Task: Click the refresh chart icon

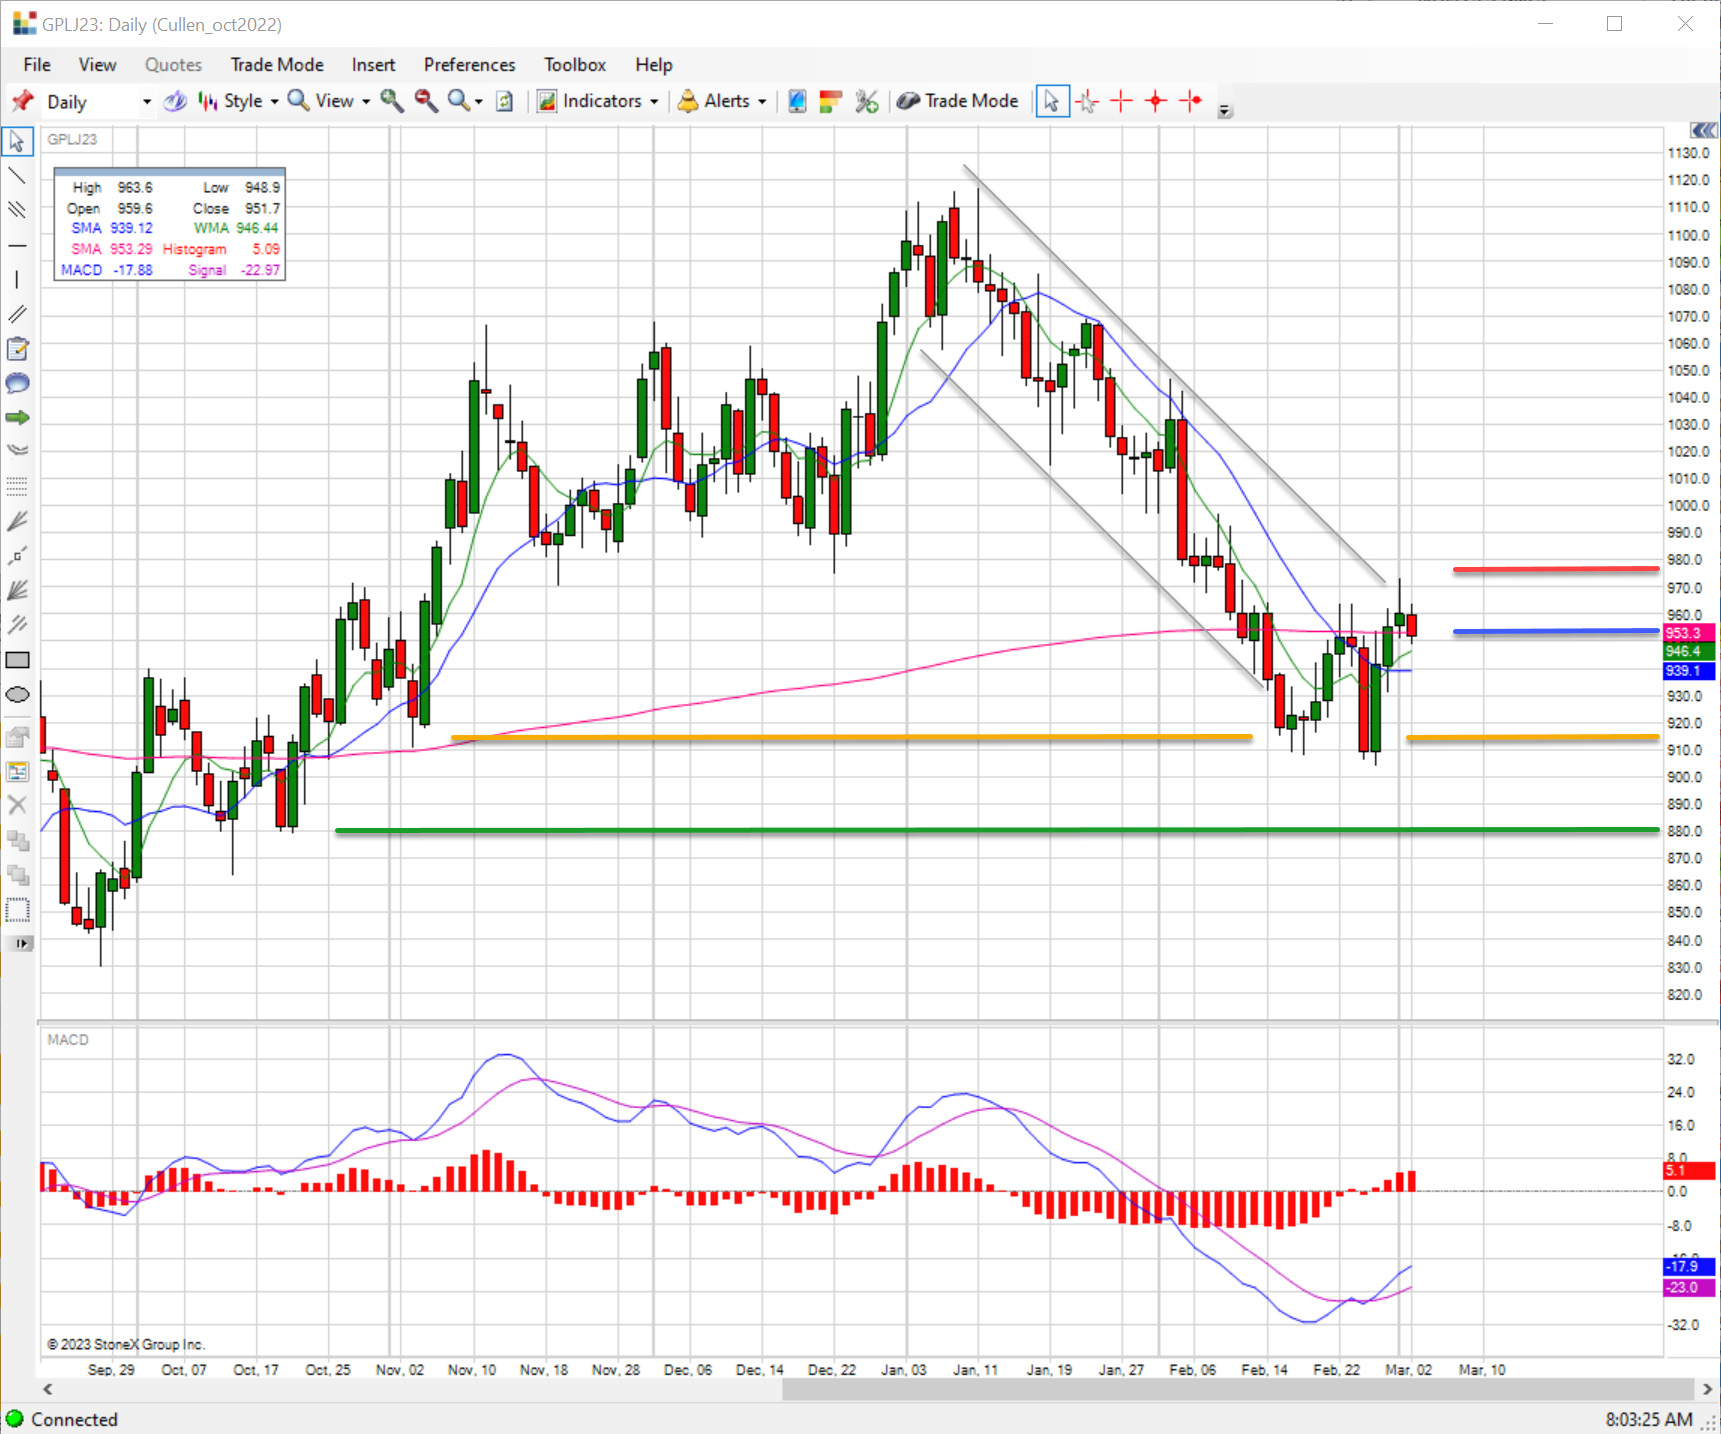Action: pyautogui.click(x=505, y=101)
